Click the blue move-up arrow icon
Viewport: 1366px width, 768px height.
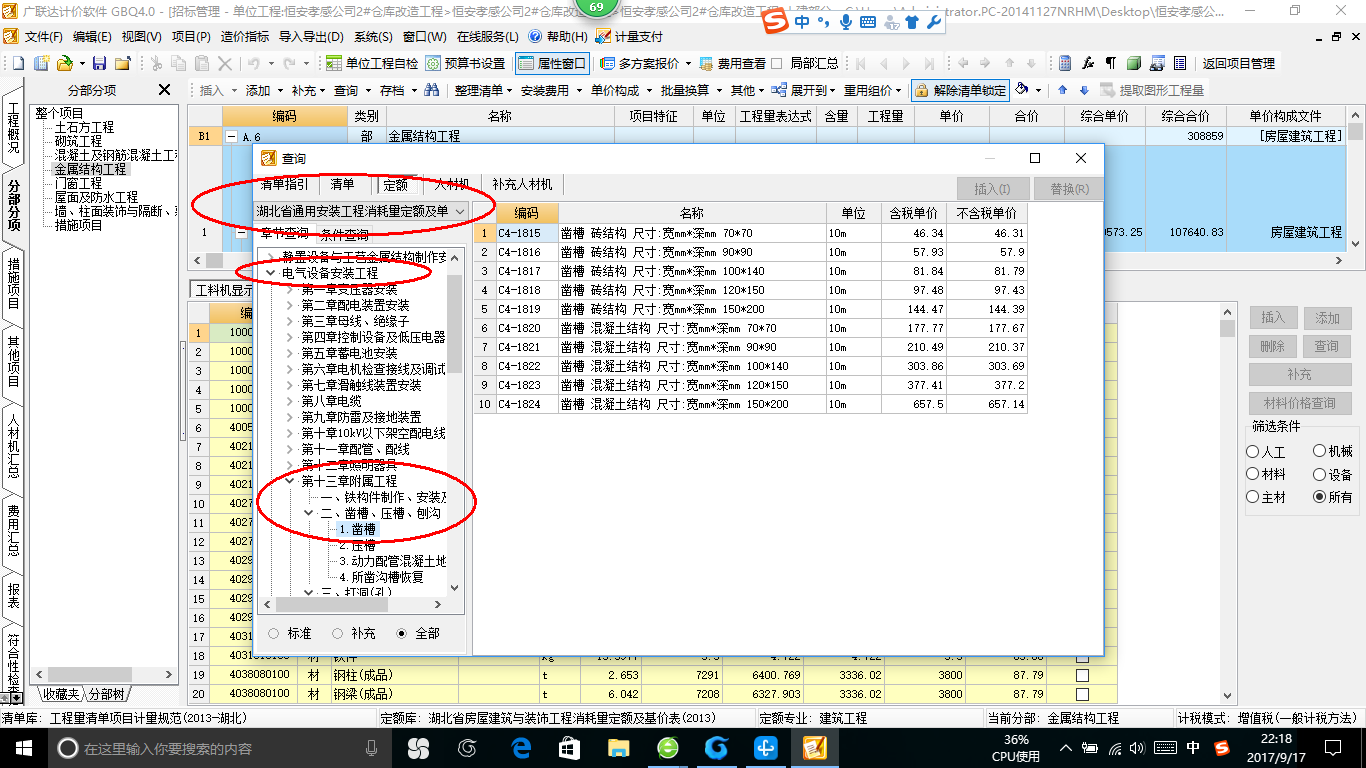tap(1063, 90)
